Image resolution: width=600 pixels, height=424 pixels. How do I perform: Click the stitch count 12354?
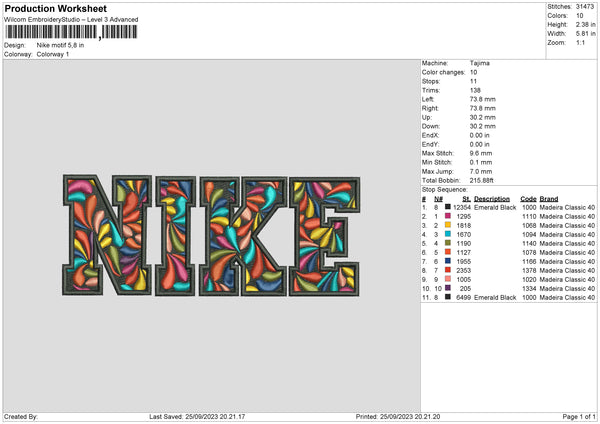pyautogui.click(x=462, y=207)
